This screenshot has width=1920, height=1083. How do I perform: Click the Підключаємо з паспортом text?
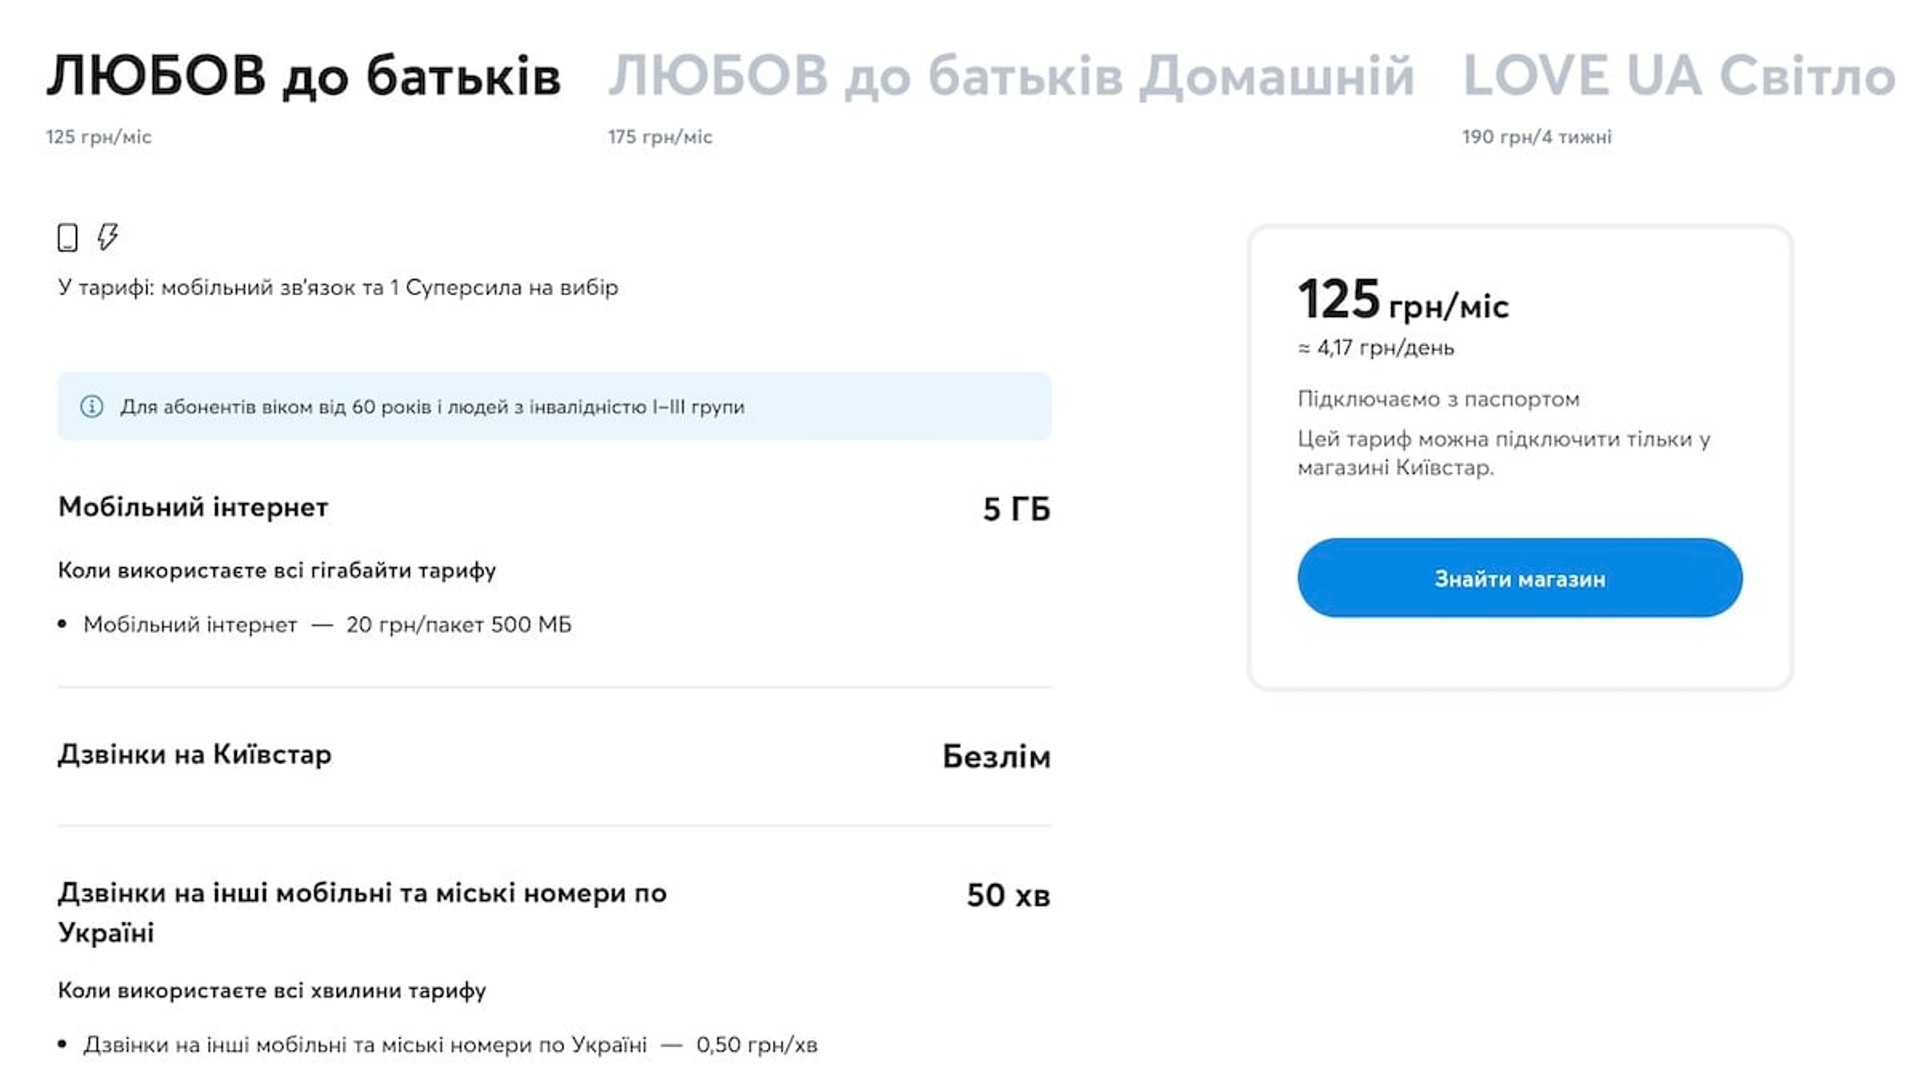click(x=1438, y=399)
